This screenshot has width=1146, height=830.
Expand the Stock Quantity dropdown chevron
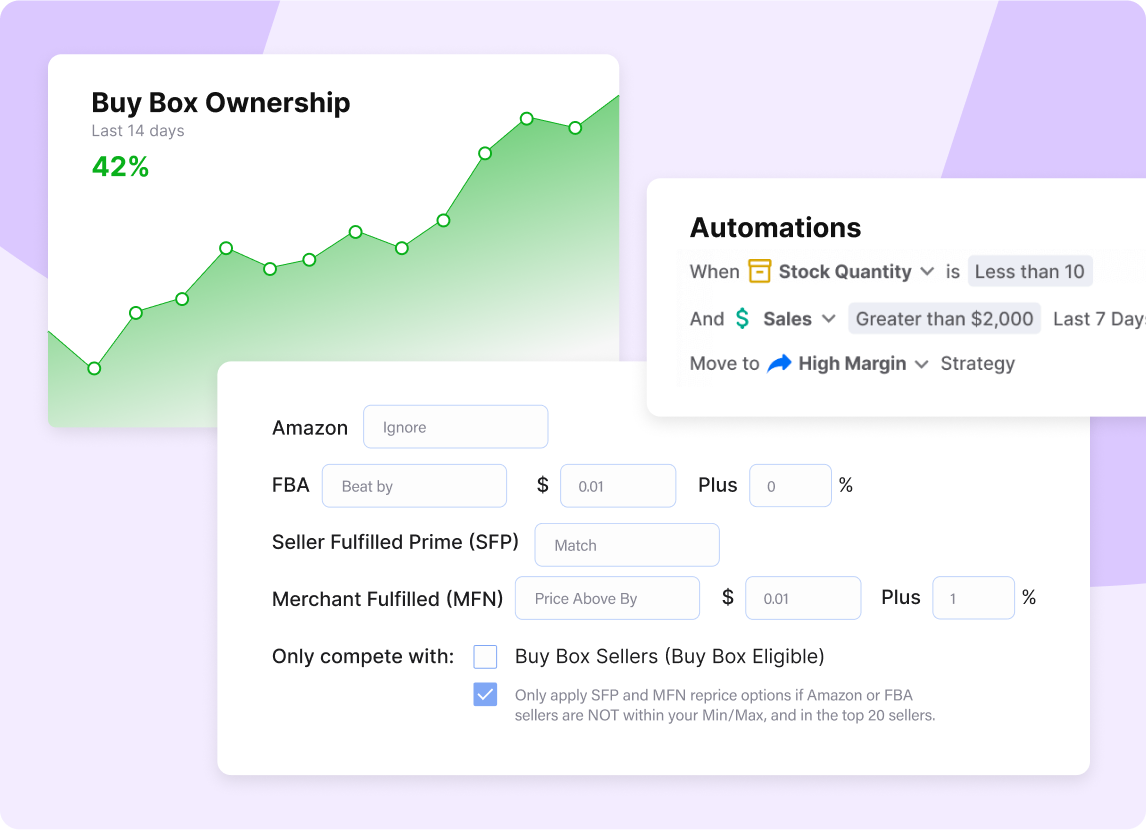click(x=927, y=272)
